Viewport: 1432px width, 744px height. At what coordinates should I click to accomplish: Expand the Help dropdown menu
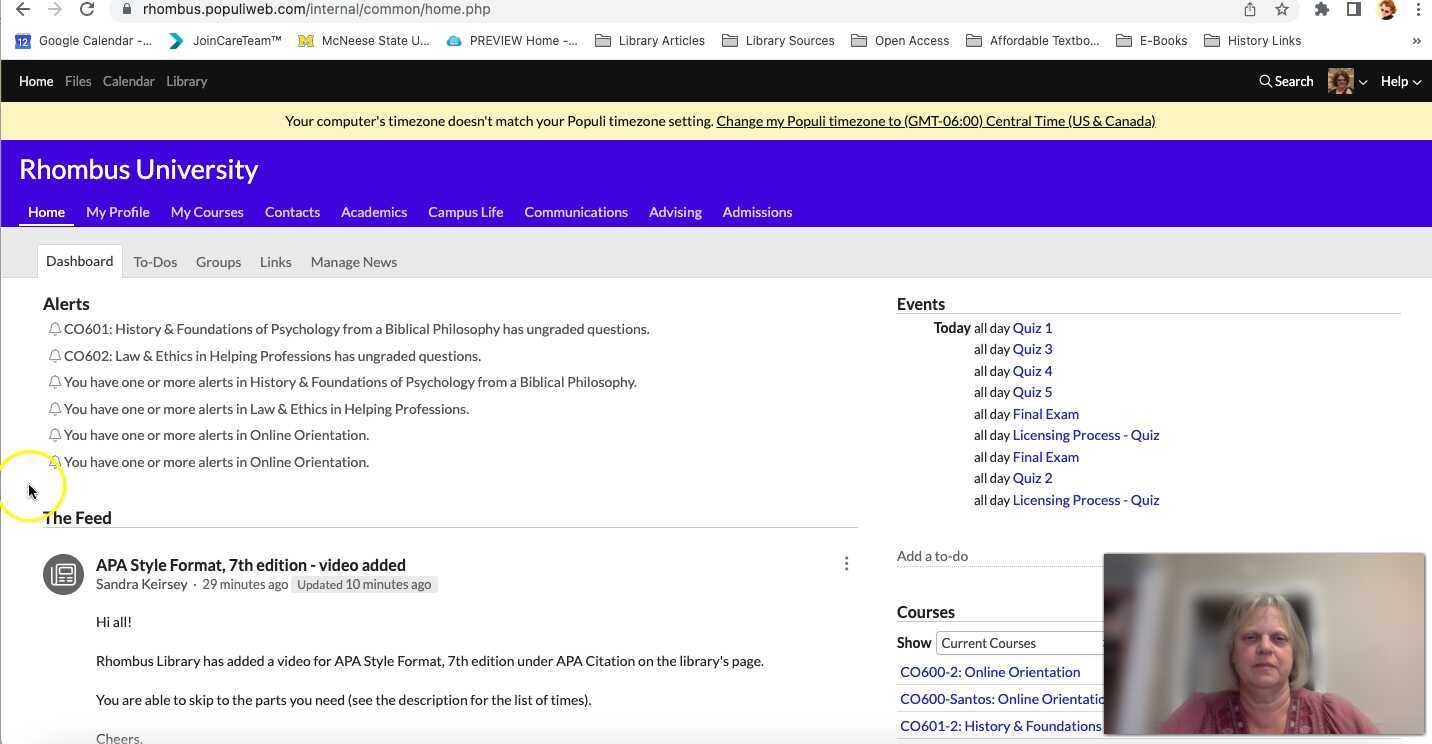click(1400, 81)
